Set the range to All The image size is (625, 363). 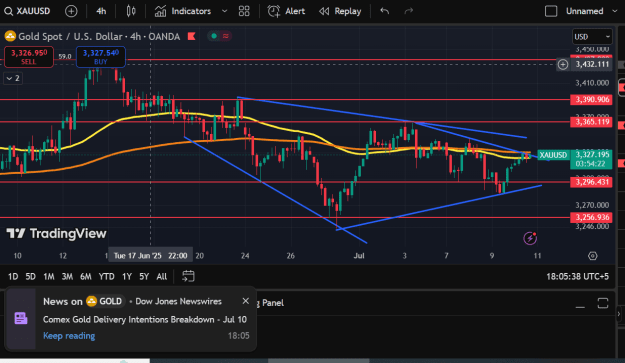162,277
